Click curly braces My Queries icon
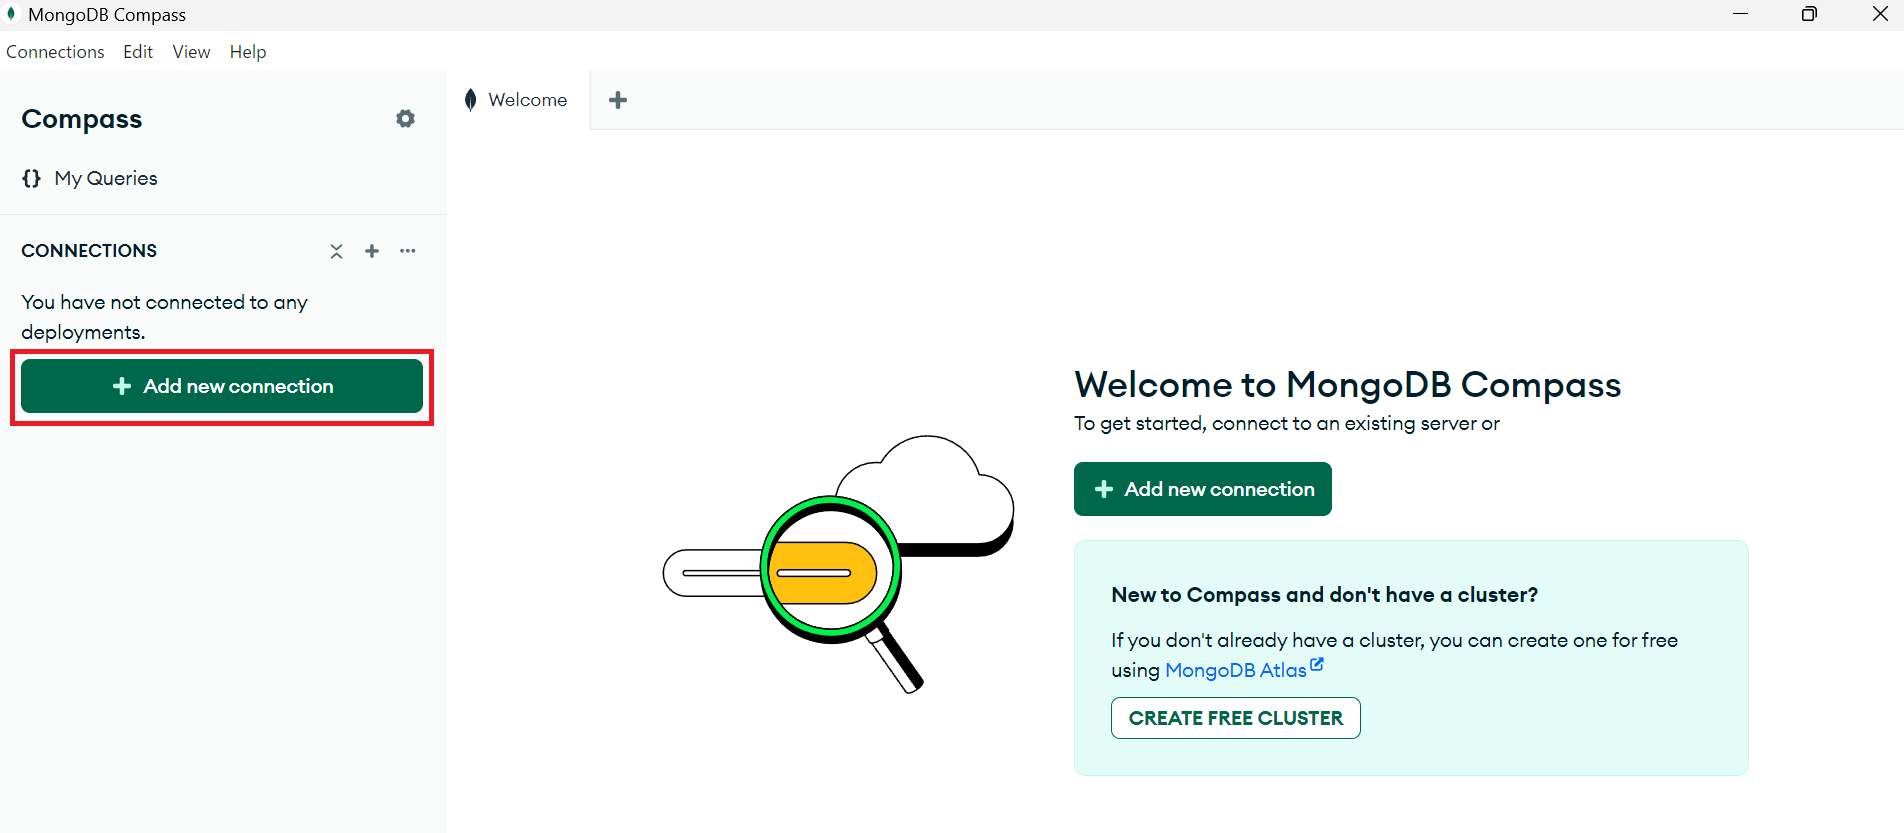 coord(32,178)
